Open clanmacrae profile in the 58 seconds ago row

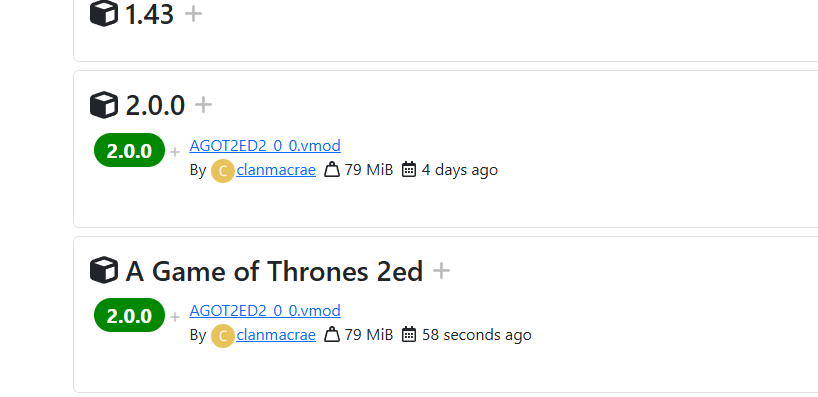coord(276,334)
